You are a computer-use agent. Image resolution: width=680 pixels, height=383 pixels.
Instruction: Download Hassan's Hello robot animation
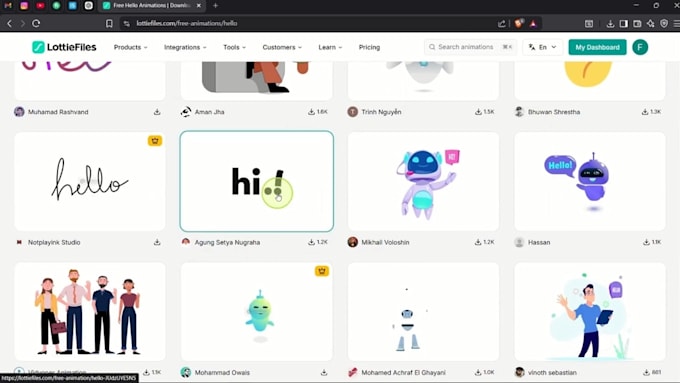pos(652,242)
